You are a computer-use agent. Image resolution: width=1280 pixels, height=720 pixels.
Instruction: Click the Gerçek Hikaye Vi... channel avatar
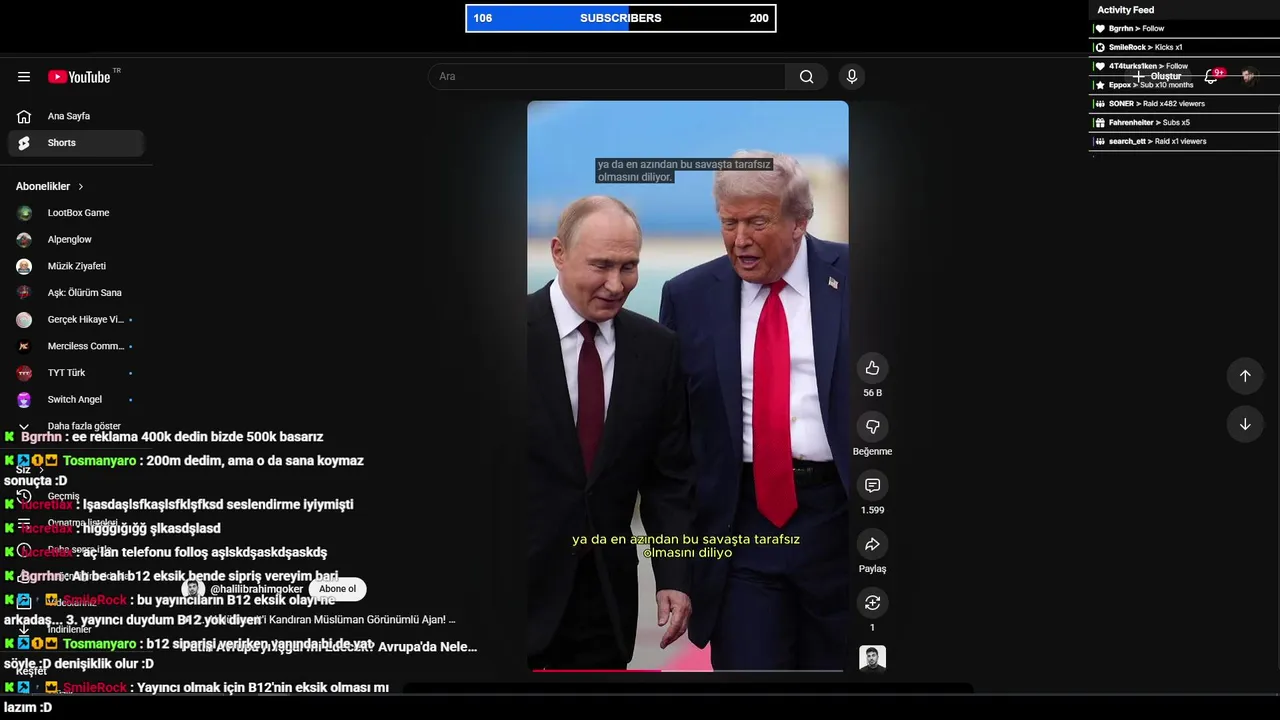[x=25, y=320]
